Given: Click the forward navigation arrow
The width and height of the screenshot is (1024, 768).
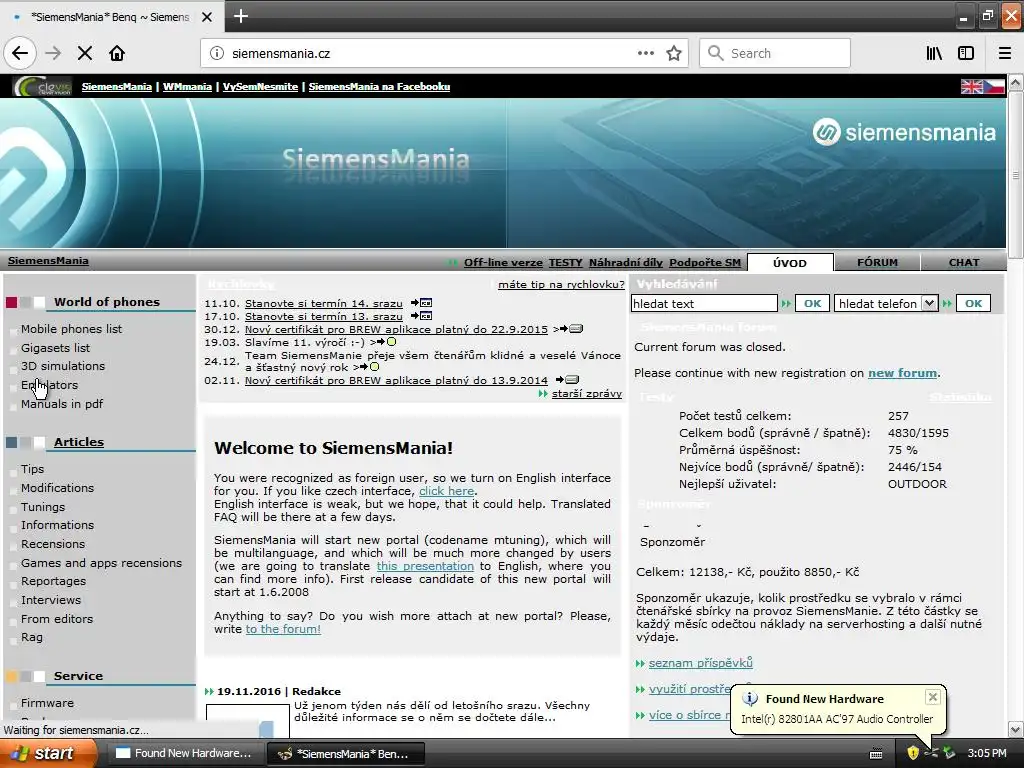Looking at the screenshot, I should 53,53.
